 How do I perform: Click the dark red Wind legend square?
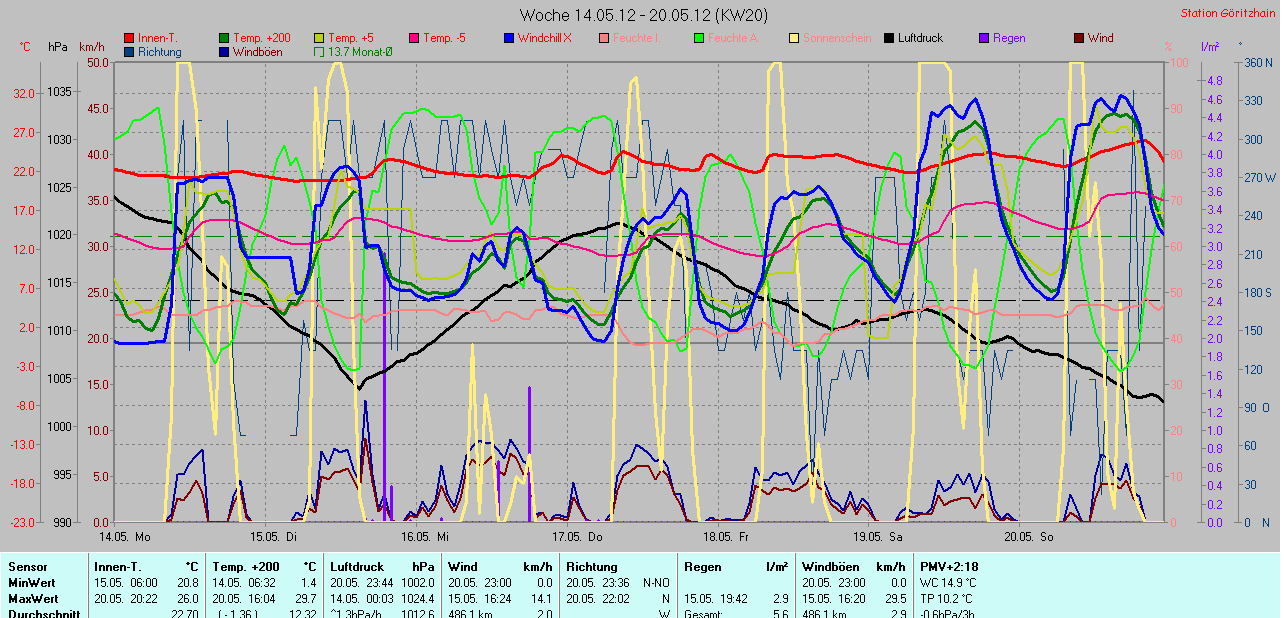point(1079,38)
